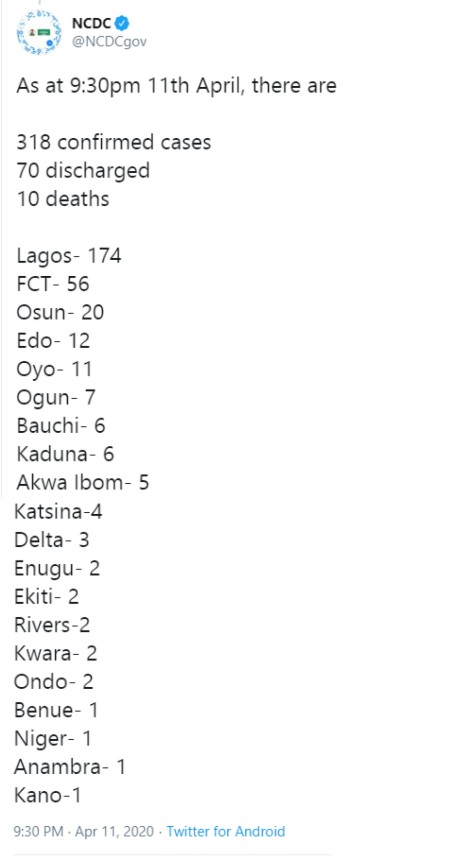
Task: Open the Twitter for Android link
Action: coord(226,831)
